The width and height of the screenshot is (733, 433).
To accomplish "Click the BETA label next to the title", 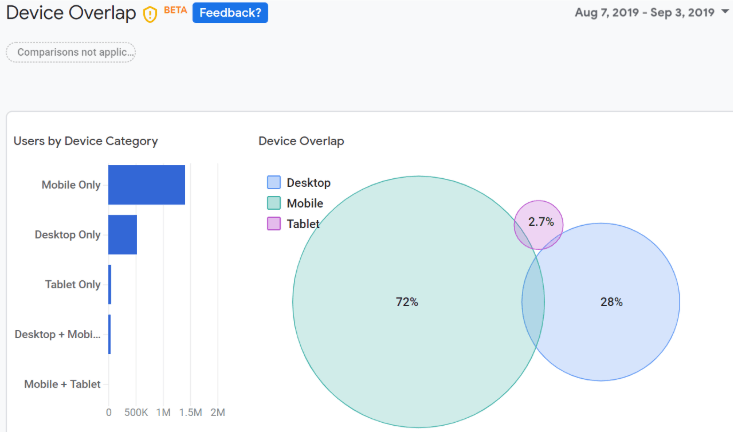I will (x=175, y=10).
